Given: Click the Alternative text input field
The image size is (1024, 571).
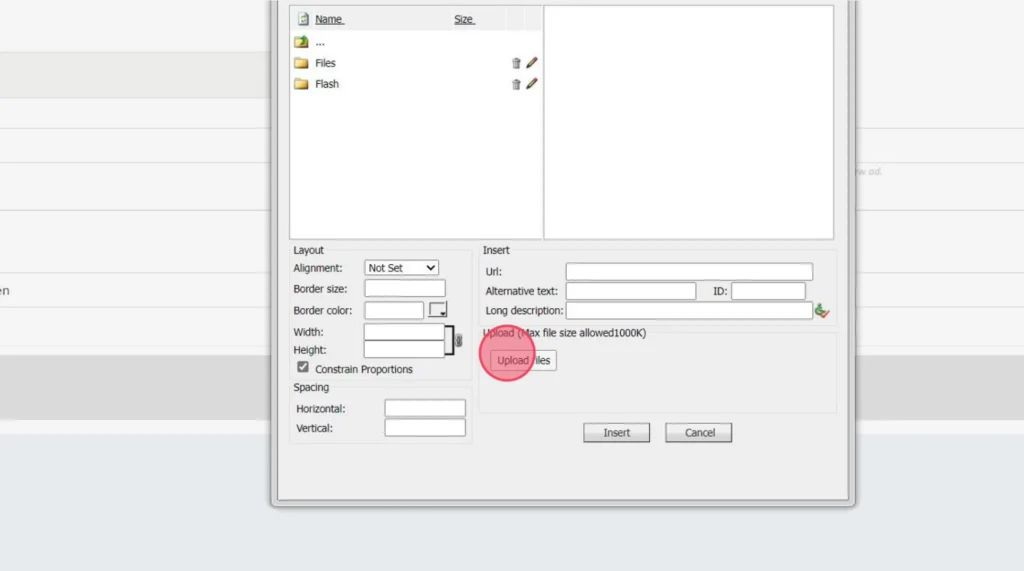Looking at the screenshot, I should (x=631, y=291).
